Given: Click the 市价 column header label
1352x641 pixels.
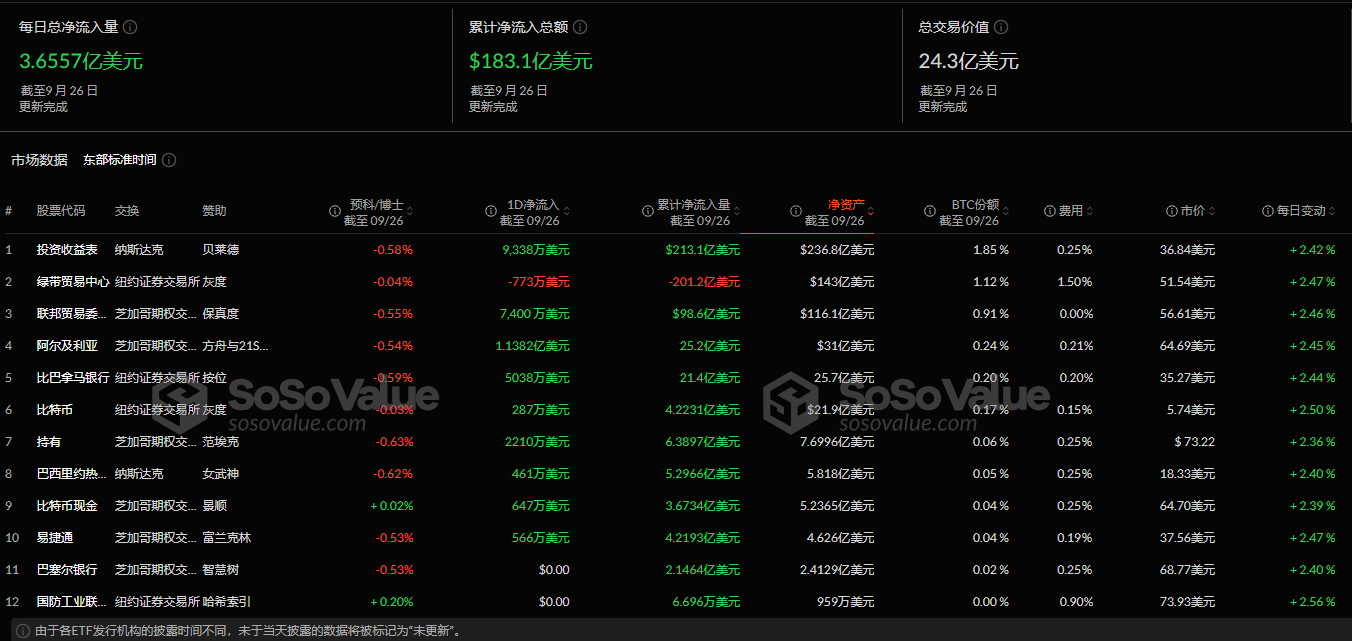Looking at the screenshot, I should (1193, 211).
